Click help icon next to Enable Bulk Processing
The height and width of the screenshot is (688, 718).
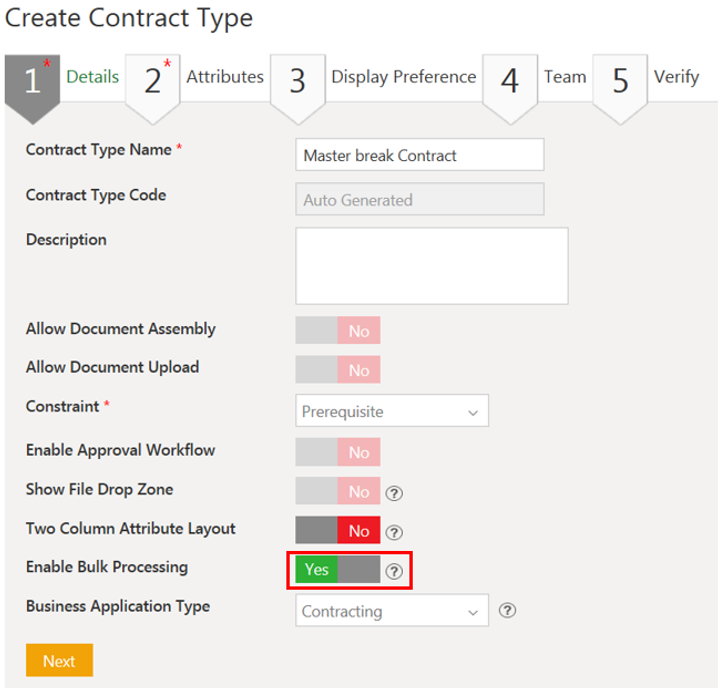pos(394,571)
